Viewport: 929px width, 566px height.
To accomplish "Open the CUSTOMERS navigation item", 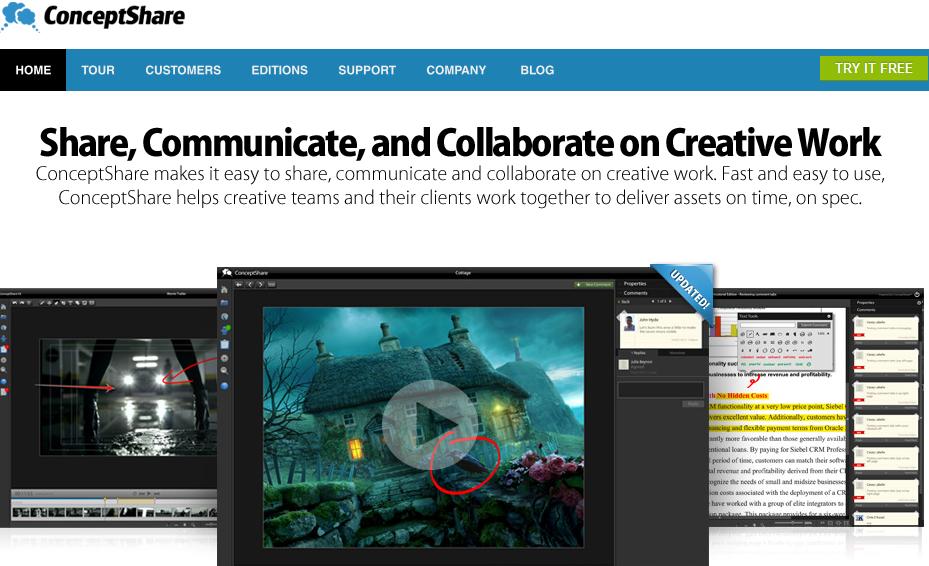I will click(183, 70).
